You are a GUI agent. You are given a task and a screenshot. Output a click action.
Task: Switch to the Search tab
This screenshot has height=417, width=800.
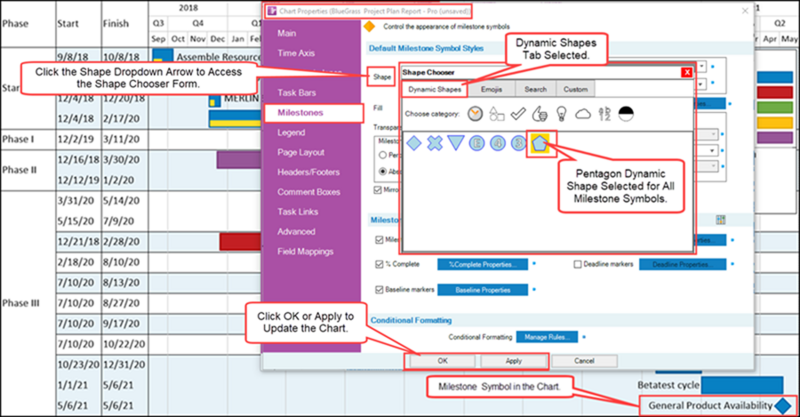click(535, 89)
